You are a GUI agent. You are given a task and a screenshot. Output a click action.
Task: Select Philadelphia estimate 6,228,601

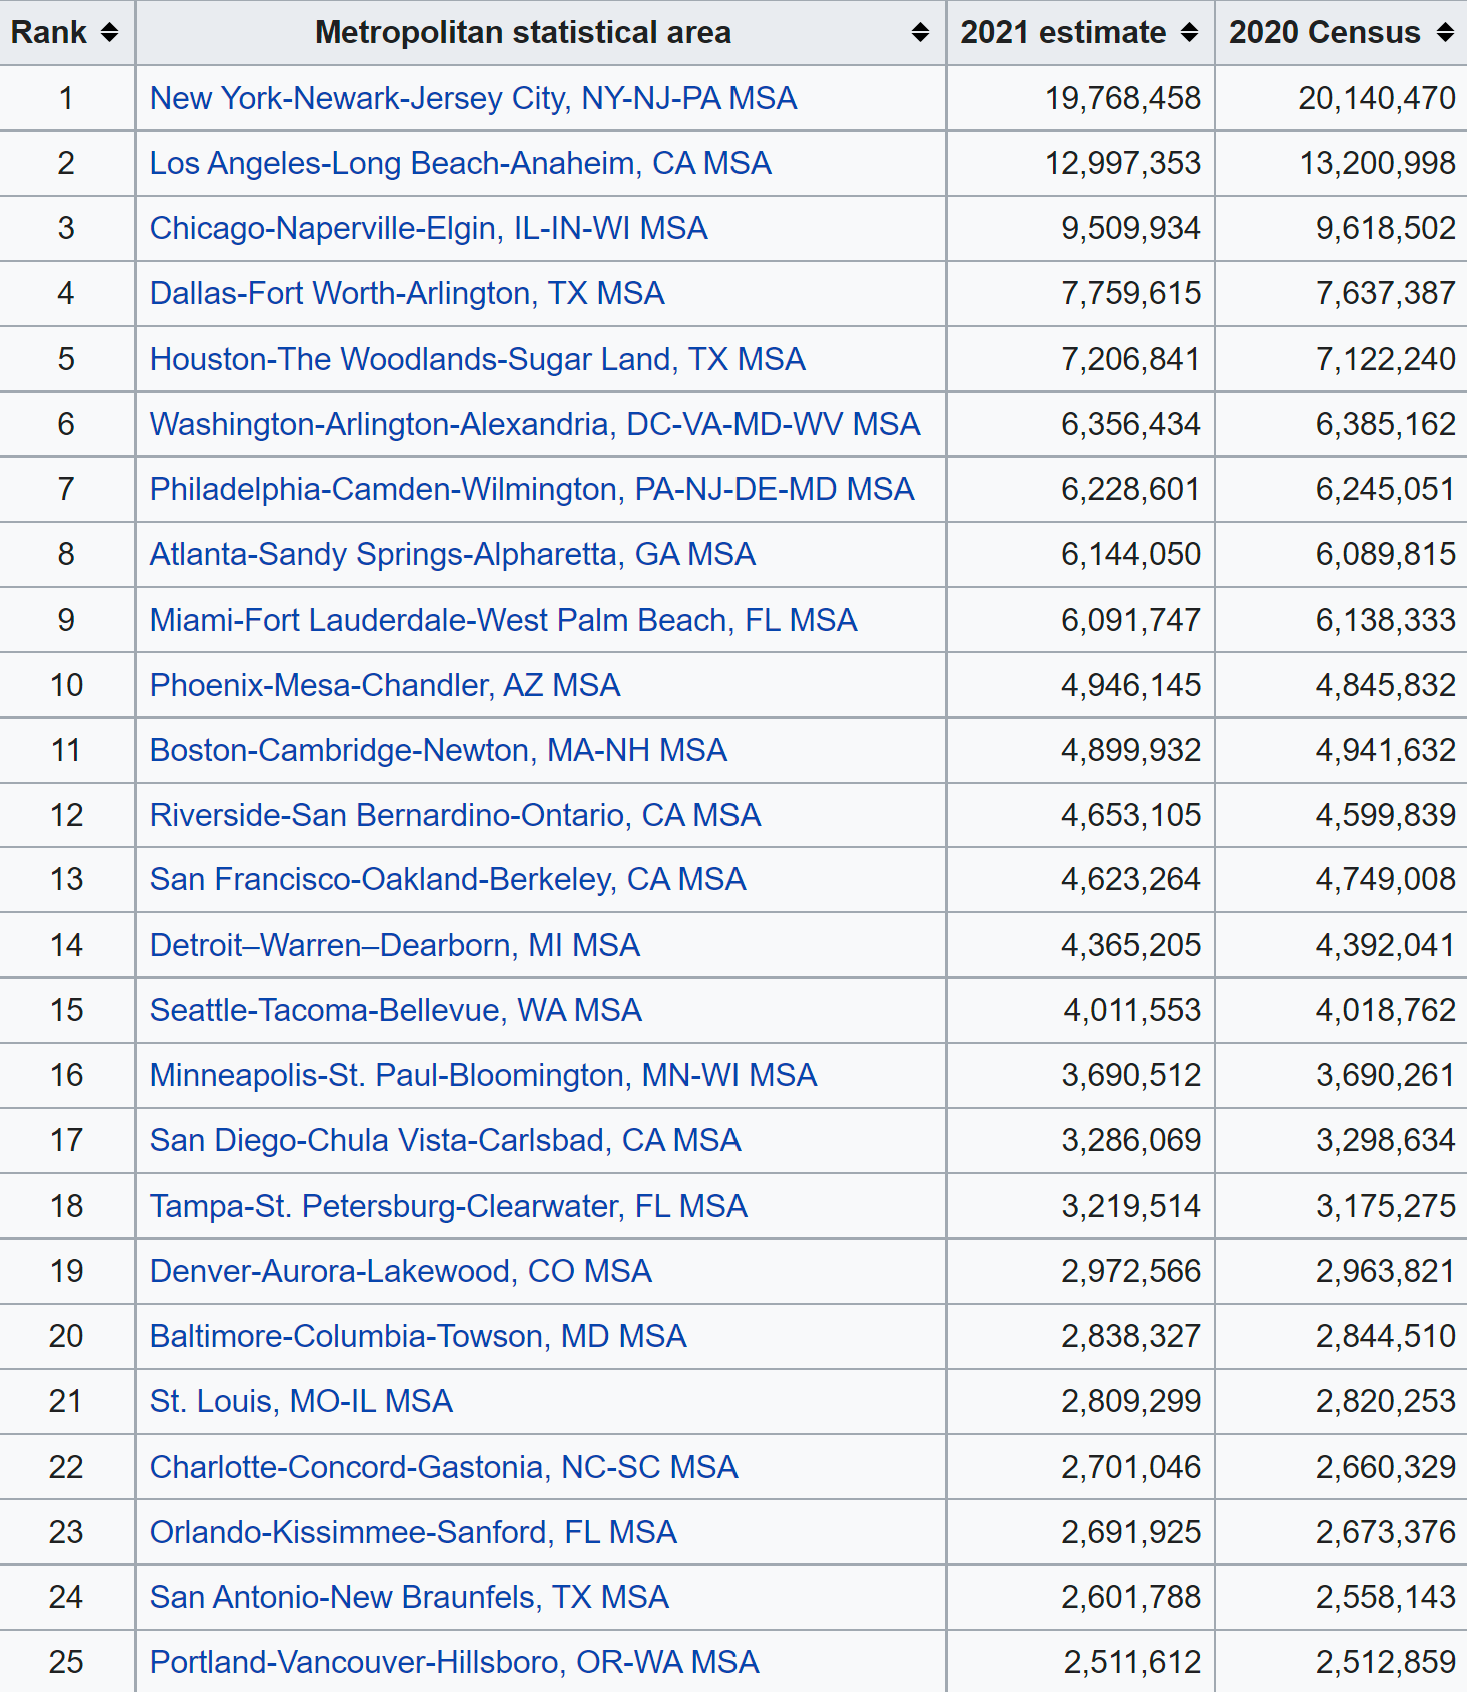point(1131,489)
